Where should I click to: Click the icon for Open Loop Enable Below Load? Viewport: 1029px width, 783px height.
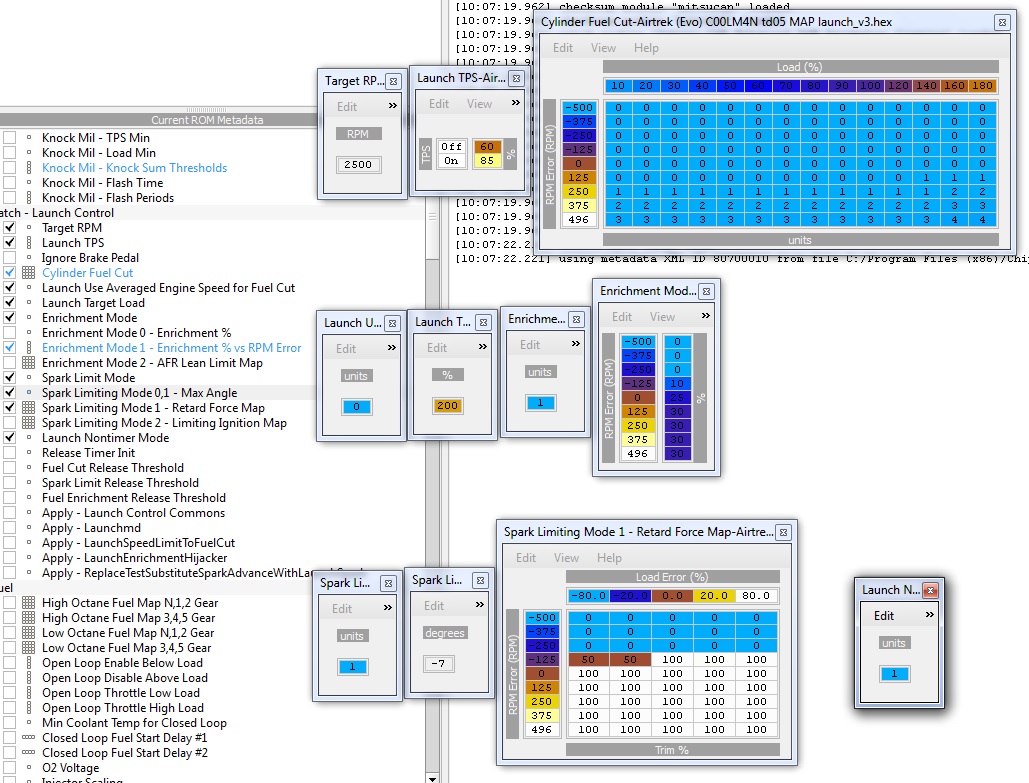(28, 663)
